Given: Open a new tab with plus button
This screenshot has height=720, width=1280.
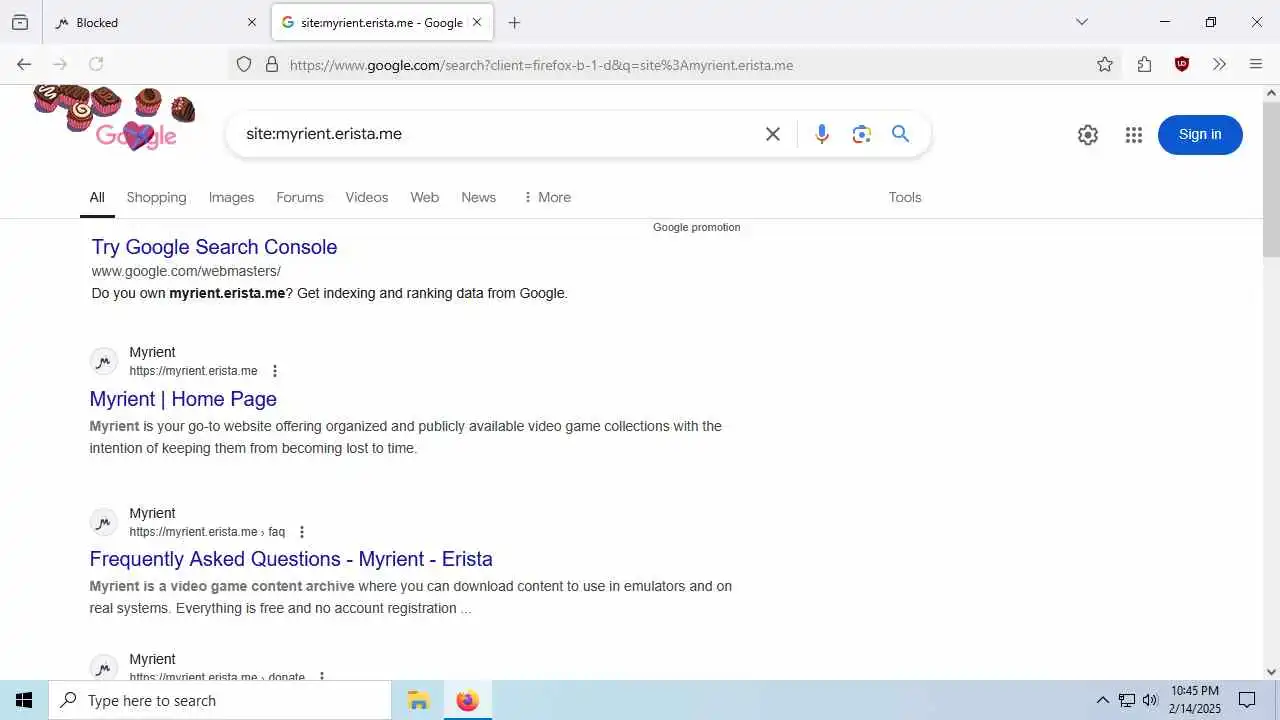Looking at the screenshot, I should 514,22.
